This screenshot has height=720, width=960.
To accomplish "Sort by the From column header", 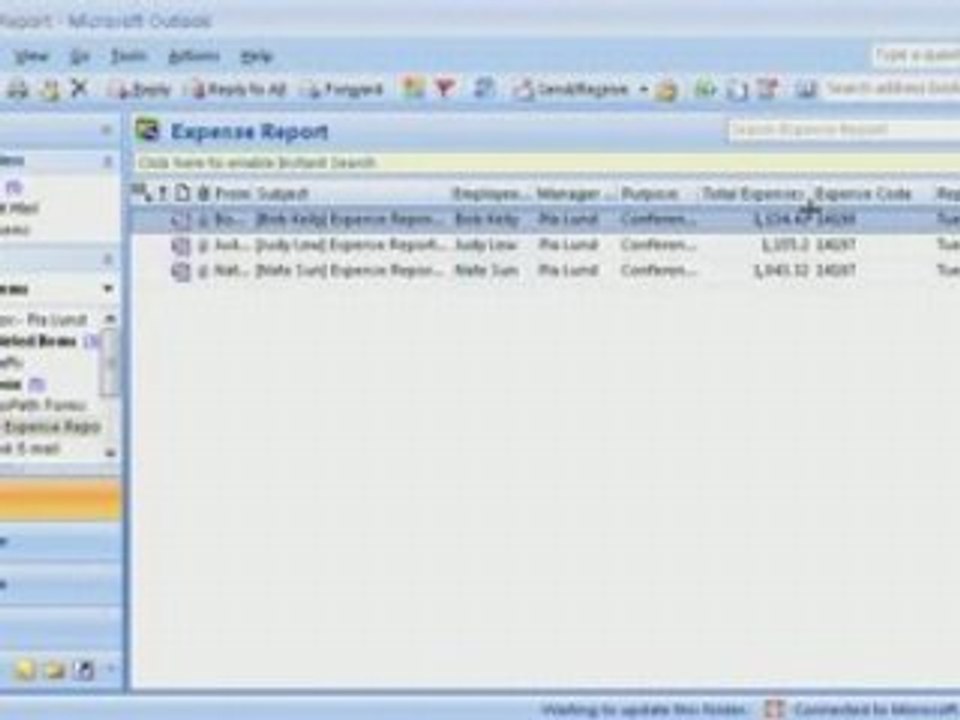I will point(233,194).
